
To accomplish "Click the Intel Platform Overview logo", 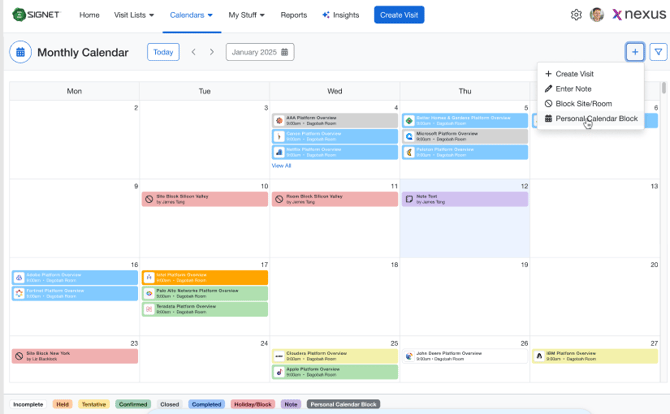I will tap(149, 278).
